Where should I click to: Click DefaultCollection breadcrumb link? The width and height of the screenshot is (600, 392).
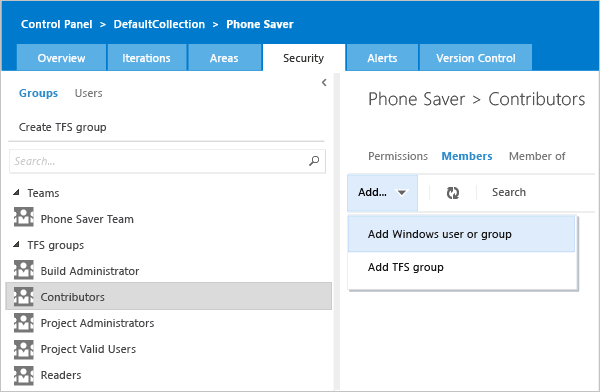[159, 24]
